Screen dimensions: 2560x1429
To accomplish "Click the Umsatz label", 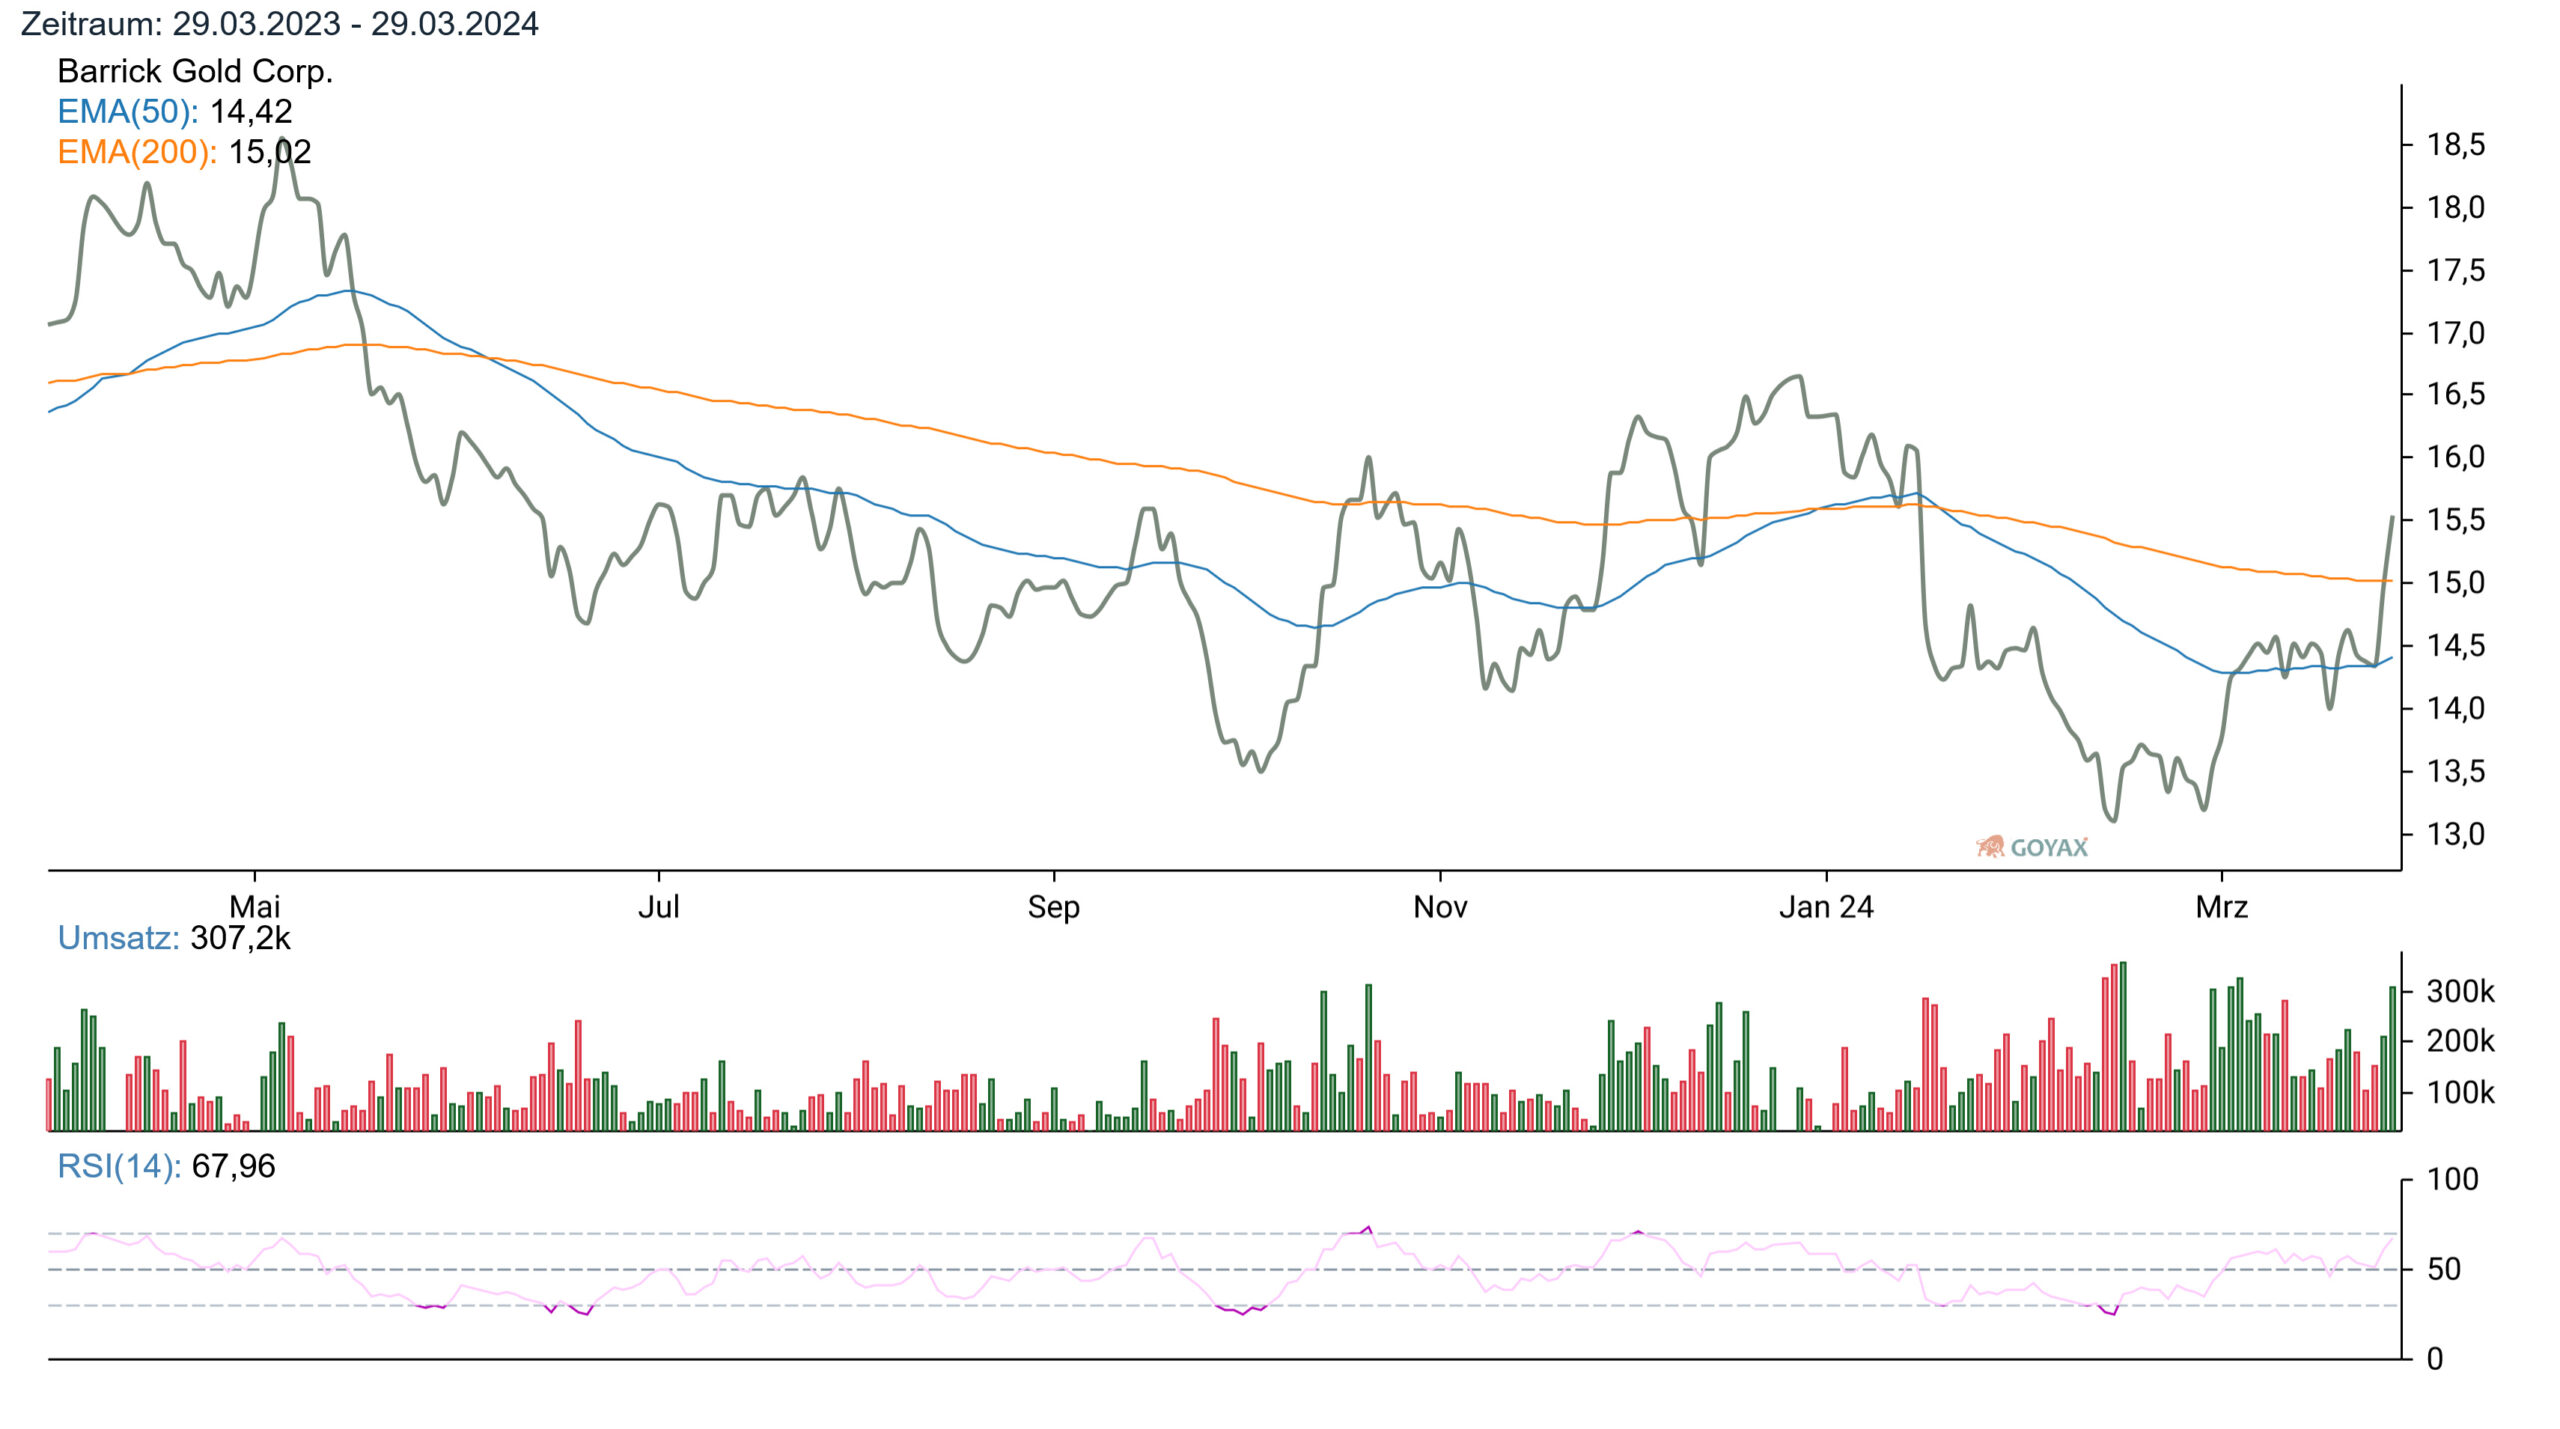I will click(x=118, y=938).
